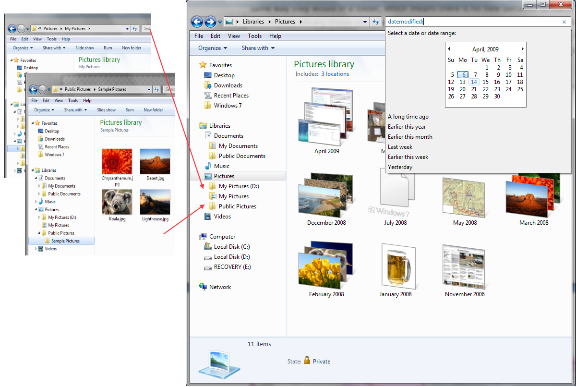This screenshot has height=387, width=576.
Task: Select April 14 in the calendar
Action: (474, 82)
